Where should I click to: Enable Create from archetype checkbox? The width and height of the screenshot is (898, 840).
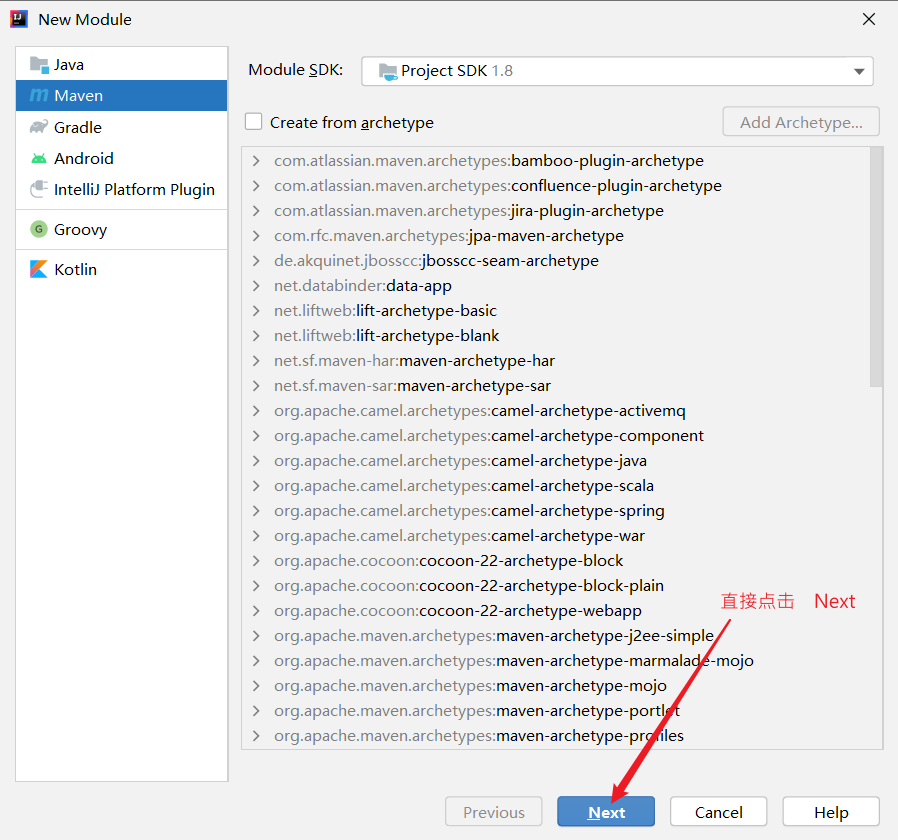click(x=254, y=122)
